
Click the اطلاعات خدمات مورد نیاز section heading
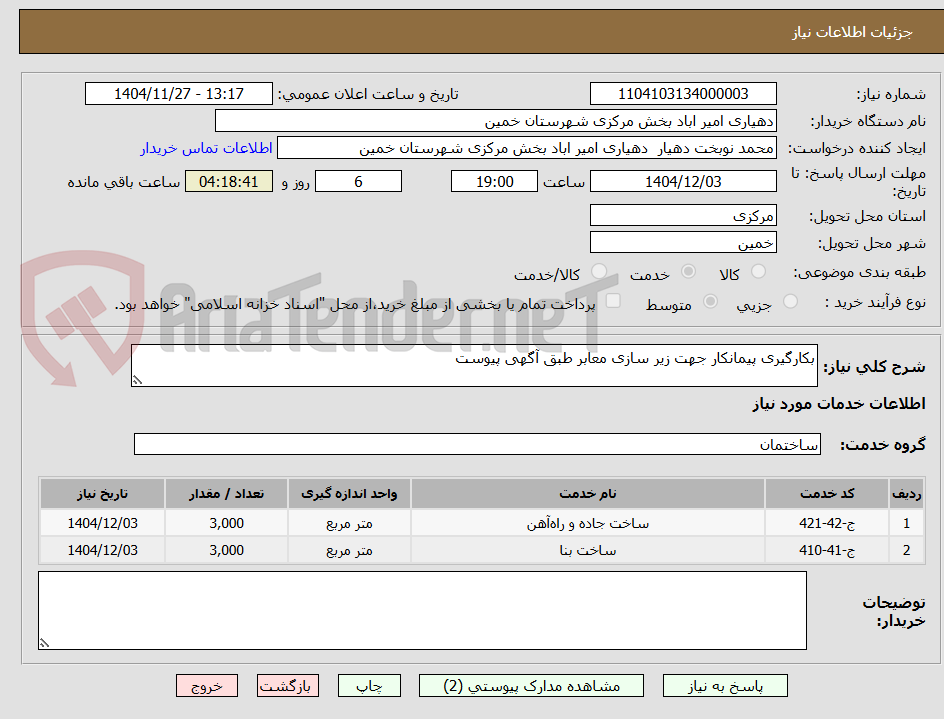click(839, 403)
